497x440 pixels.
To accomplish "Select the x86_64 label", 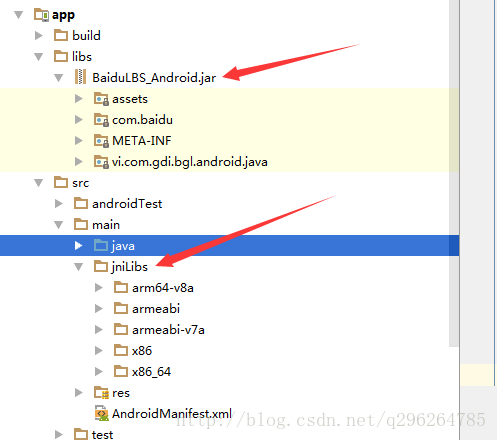I will [x=151, y=372].
